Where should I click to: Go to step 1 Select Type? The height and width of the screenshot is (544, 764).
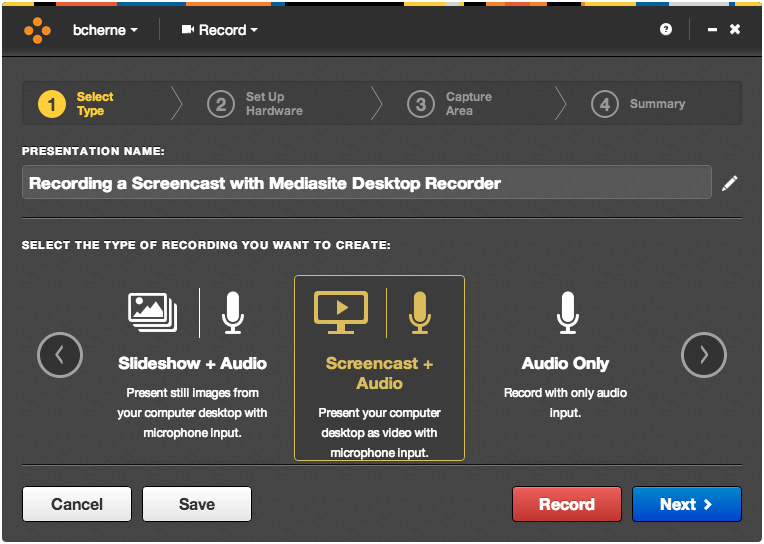(x=76, y=104)
